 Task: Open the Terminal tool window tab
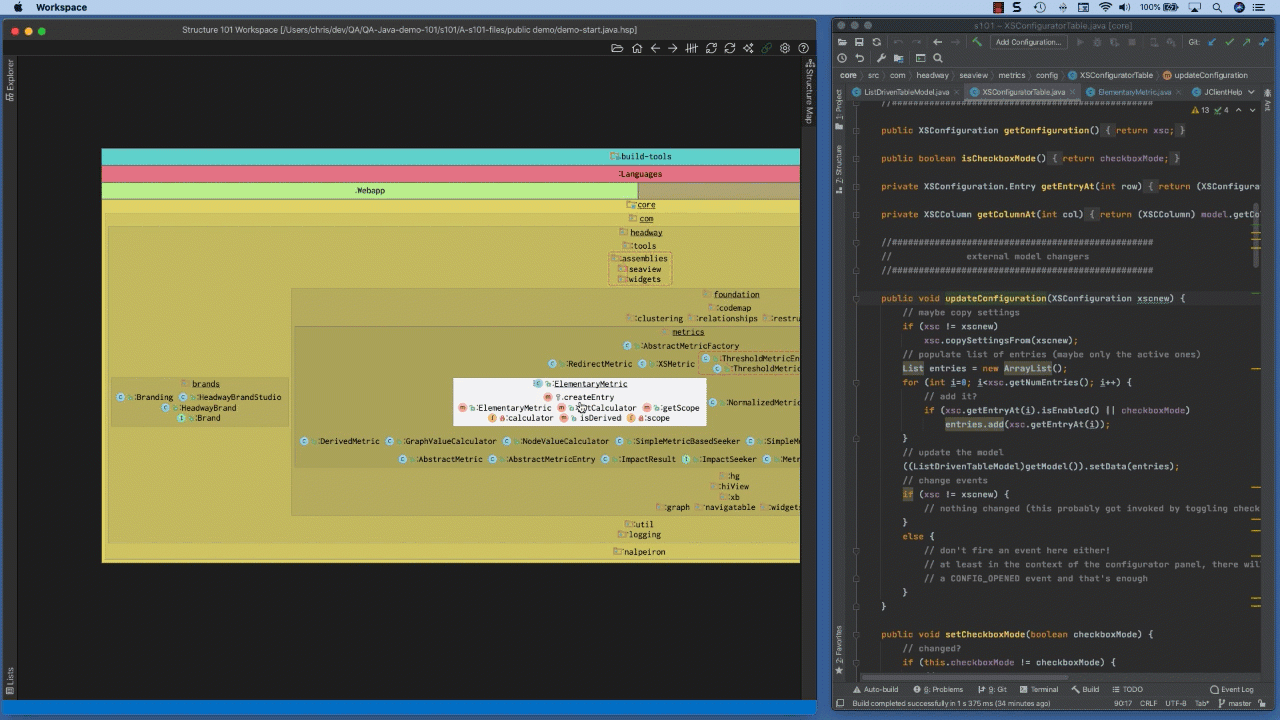pyautogui.click(x=1038, y=689)
